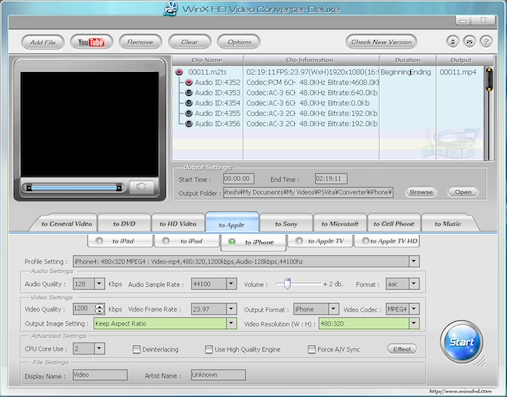Image resolution: width=507 pixels, height=397 pixels.
Task: Select audio track icon for ID:4354
Action: pos(189,103)
